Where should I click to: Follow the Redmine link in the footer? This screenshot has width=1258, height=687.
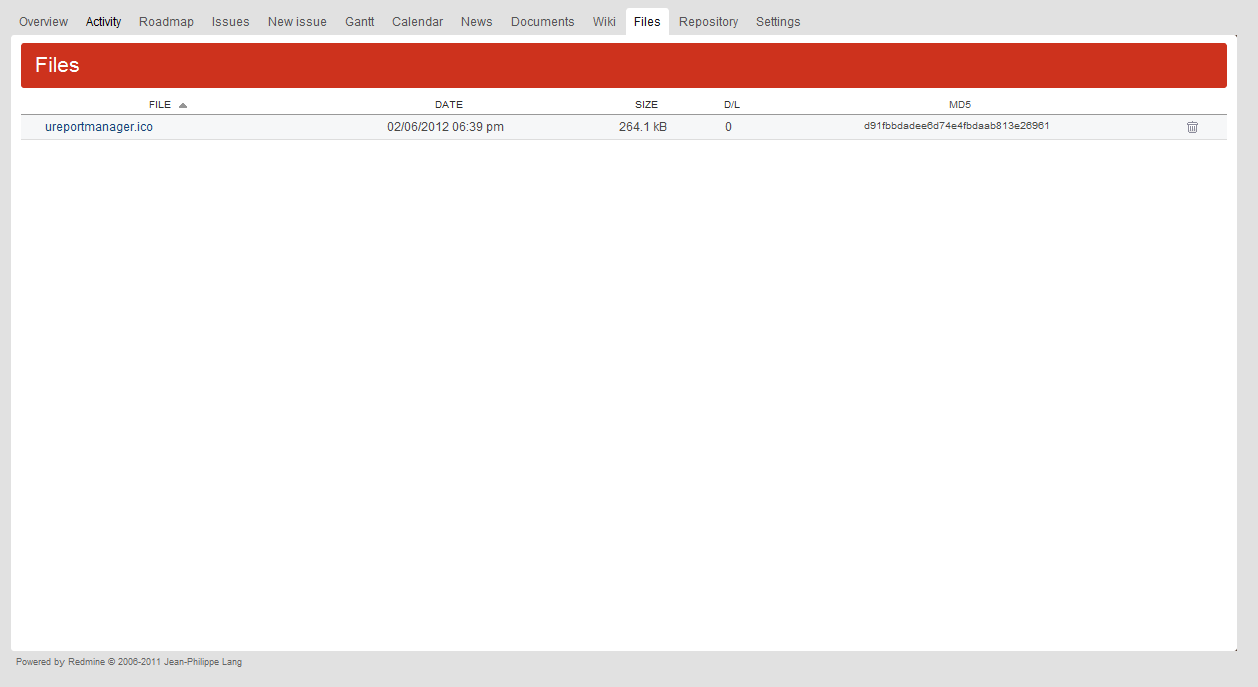86,662
